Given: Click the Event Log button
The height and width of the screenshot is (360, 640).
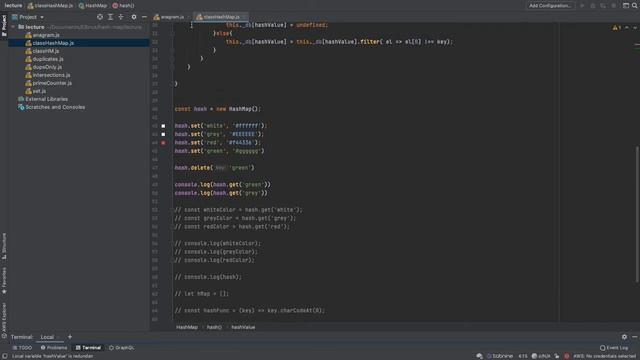Looking at the screenshot, I should pyautogui.click(x=614, y=348).
